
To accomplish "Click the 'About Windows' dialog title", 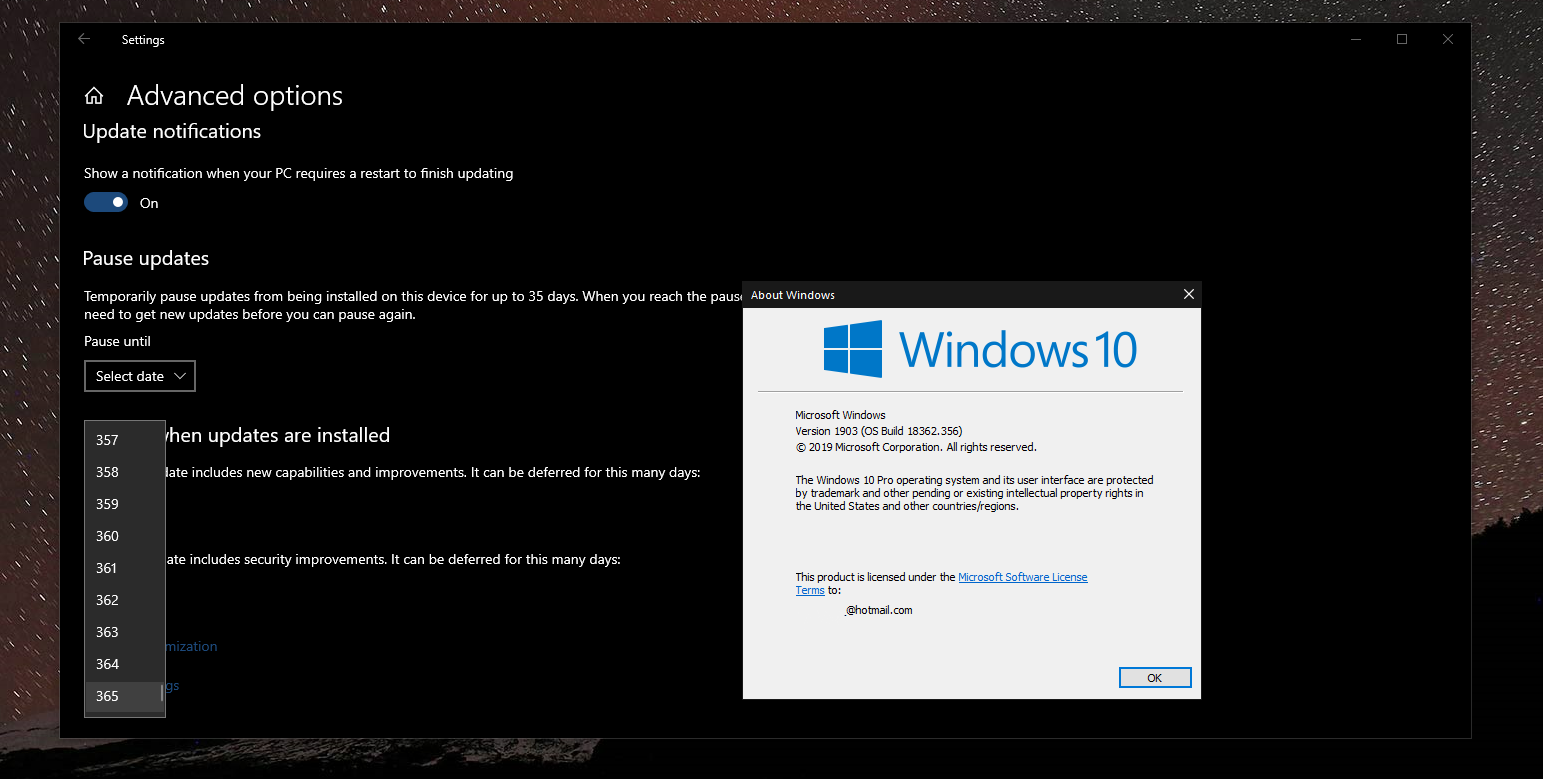I will tap(793, 294).
